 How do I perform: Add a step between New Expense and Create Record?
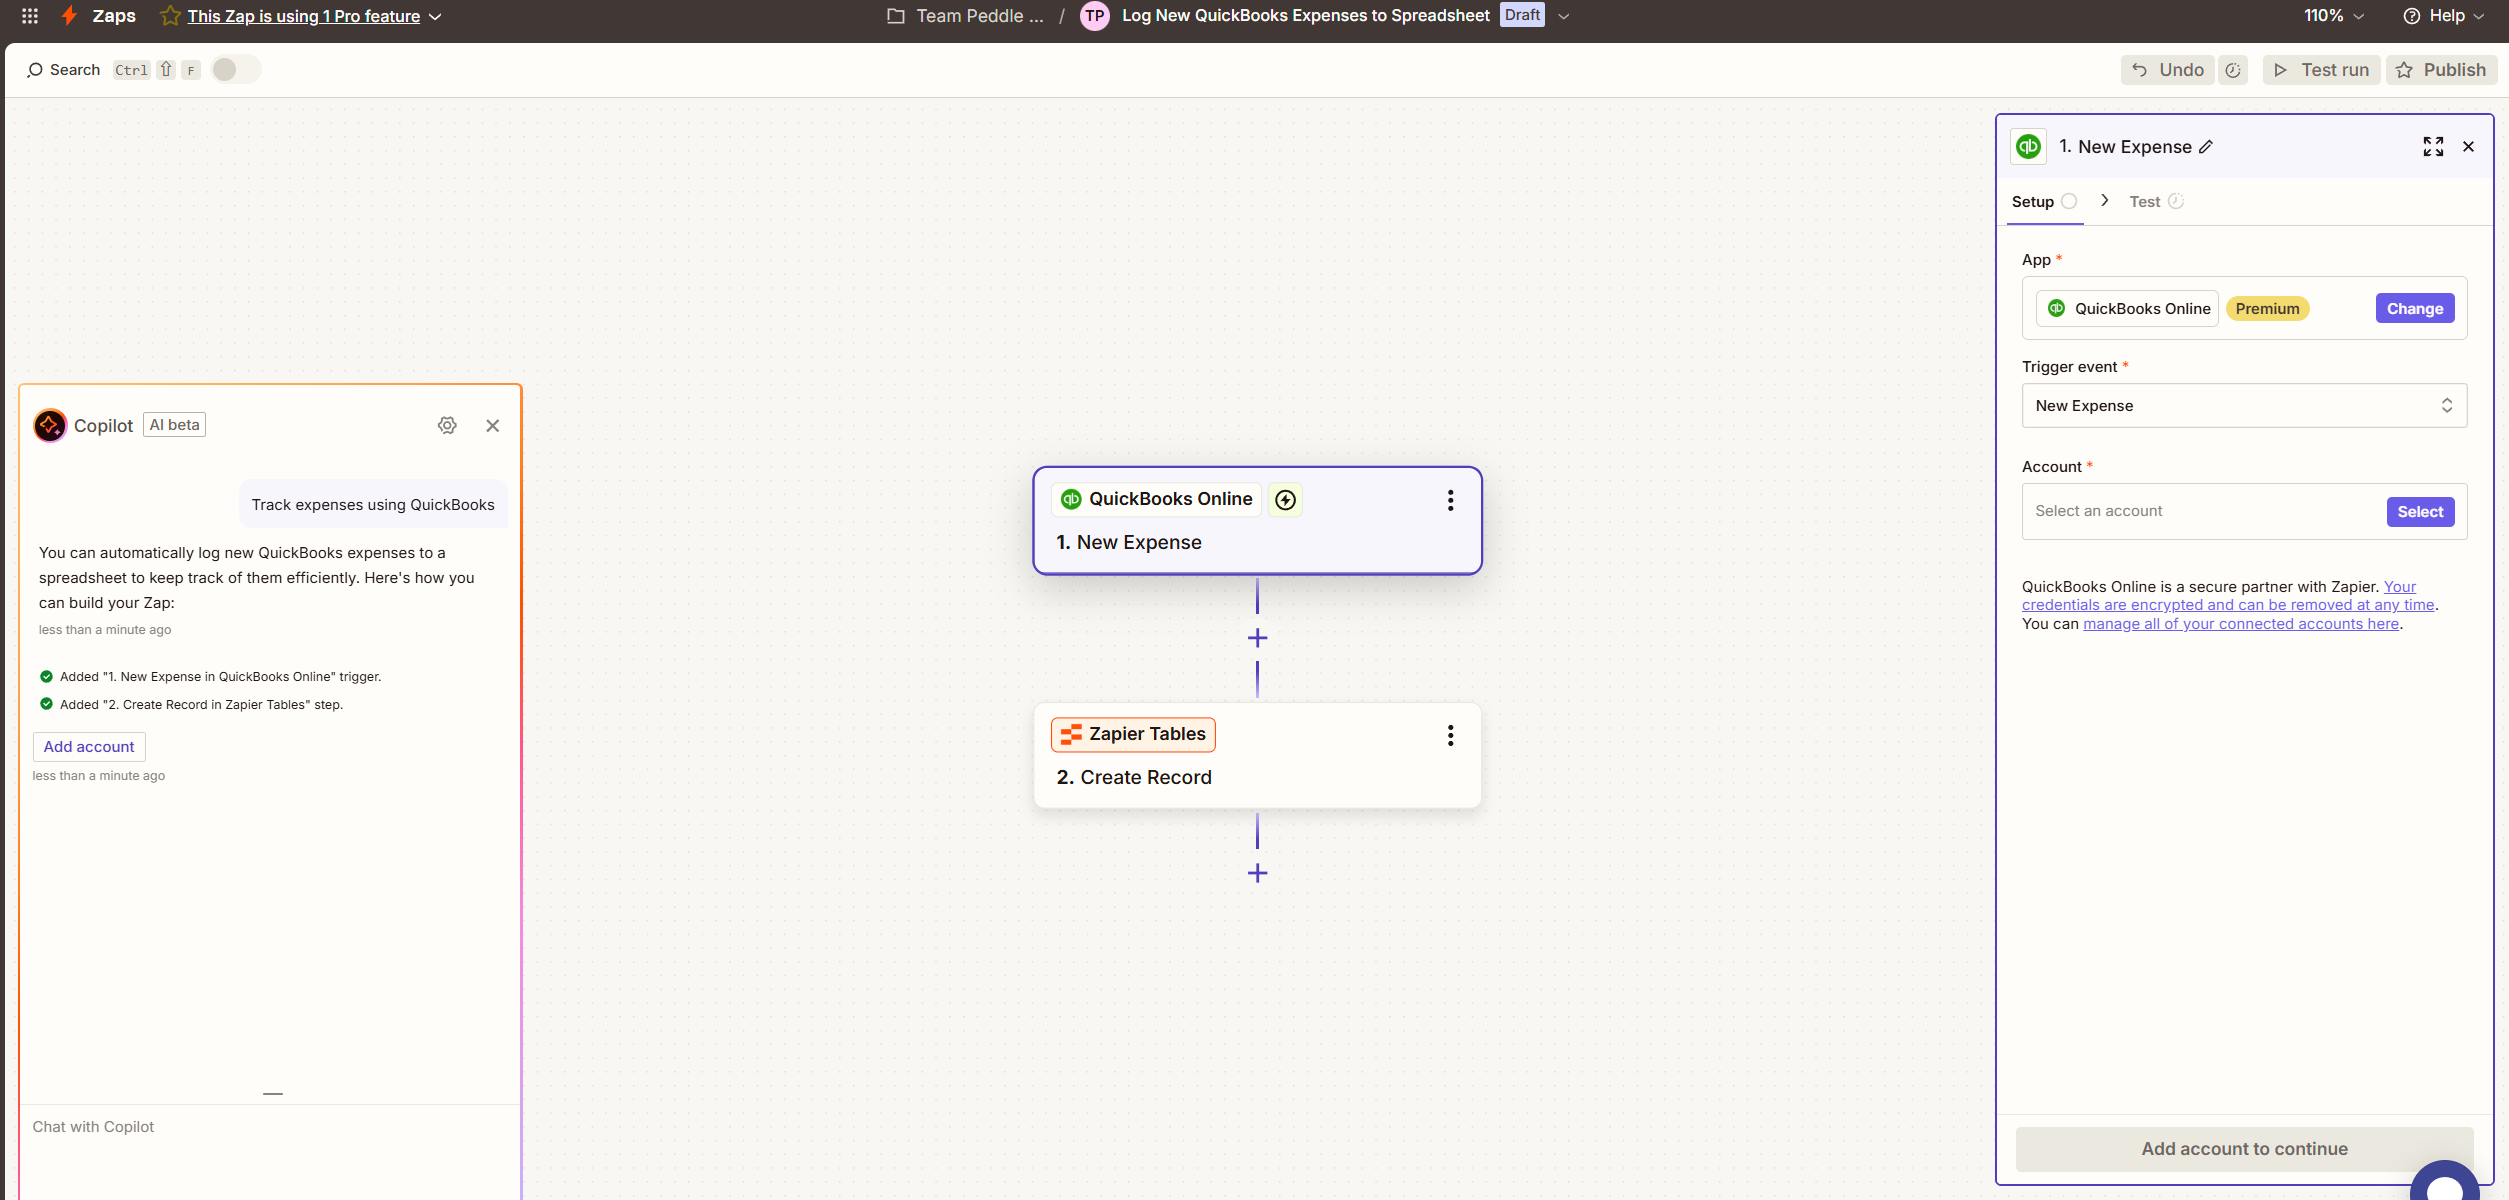pos(1258,638)
